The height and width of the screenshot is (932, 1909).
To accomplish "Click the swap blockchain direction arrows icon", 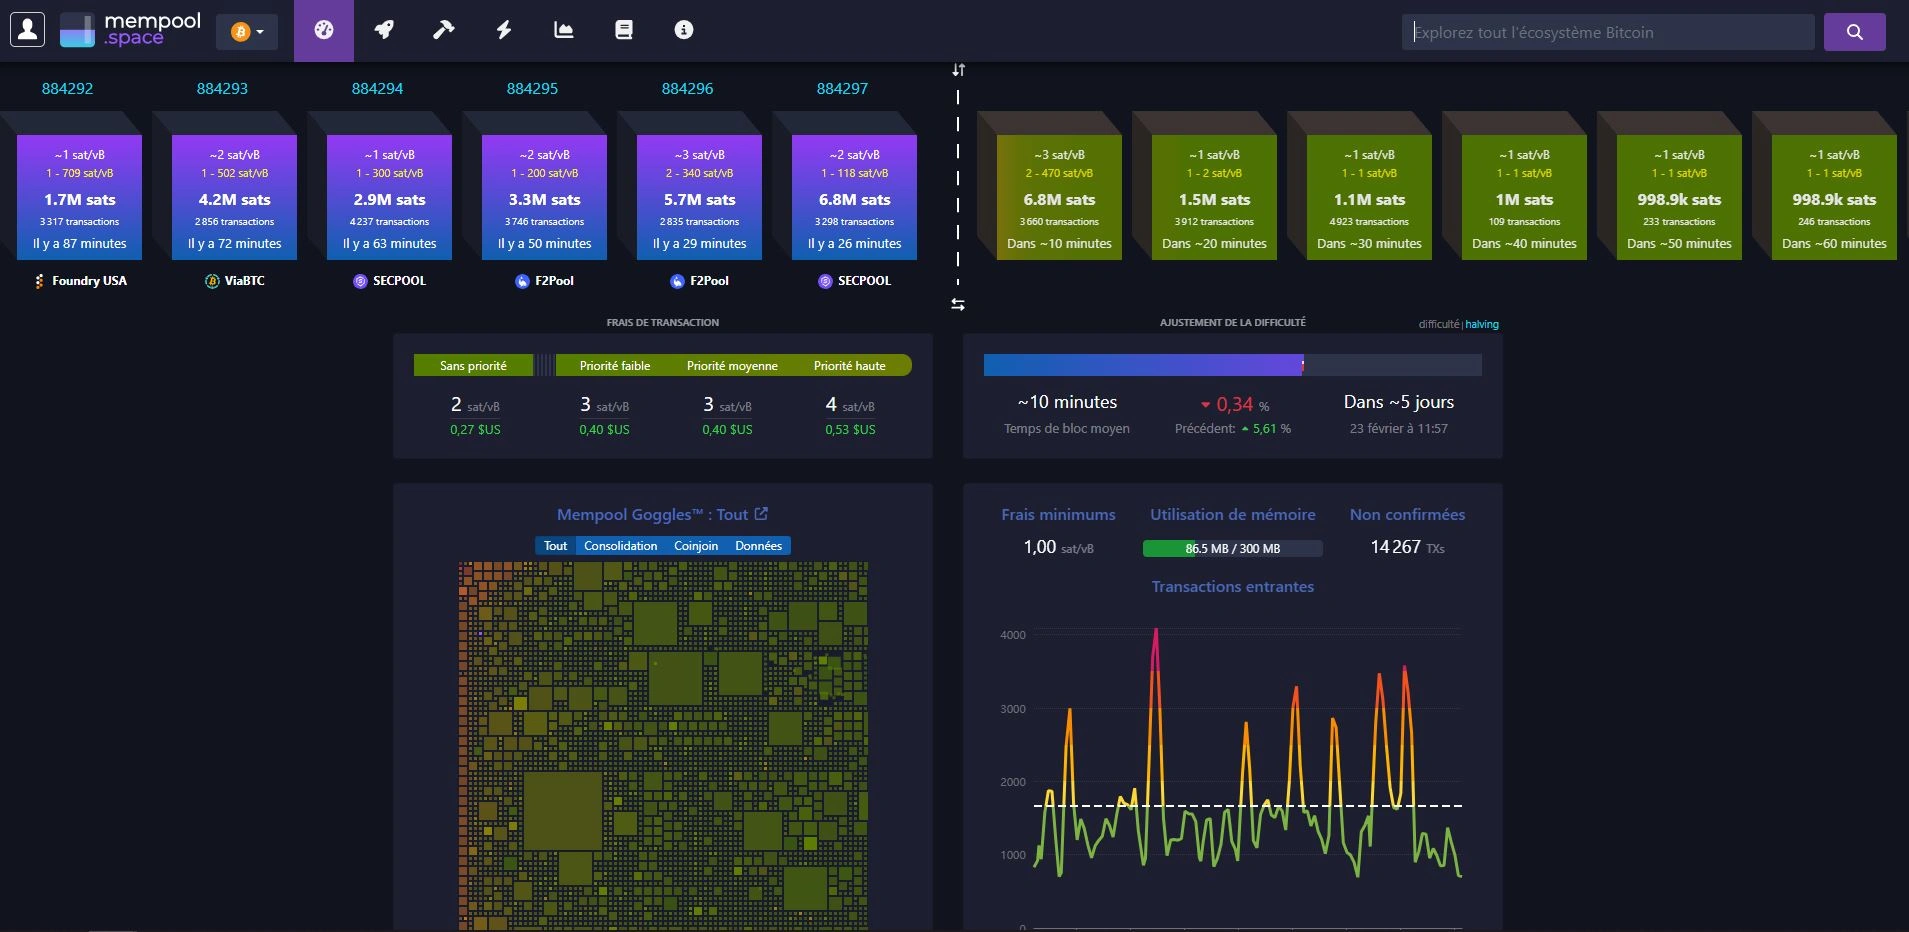I will (x=958, y=304).
